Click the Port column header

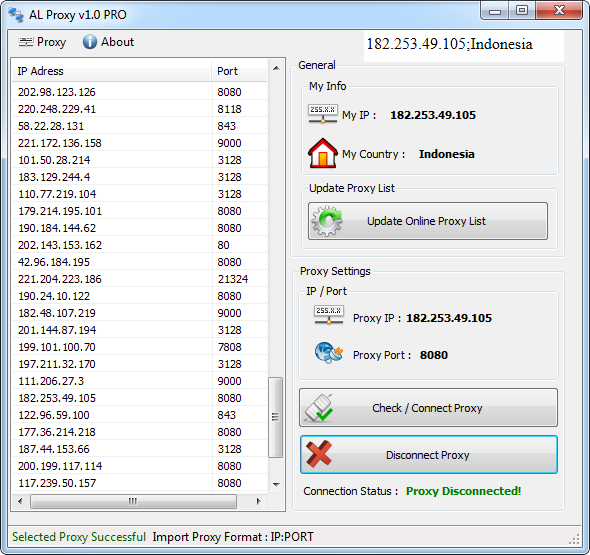tap(239, 71)
